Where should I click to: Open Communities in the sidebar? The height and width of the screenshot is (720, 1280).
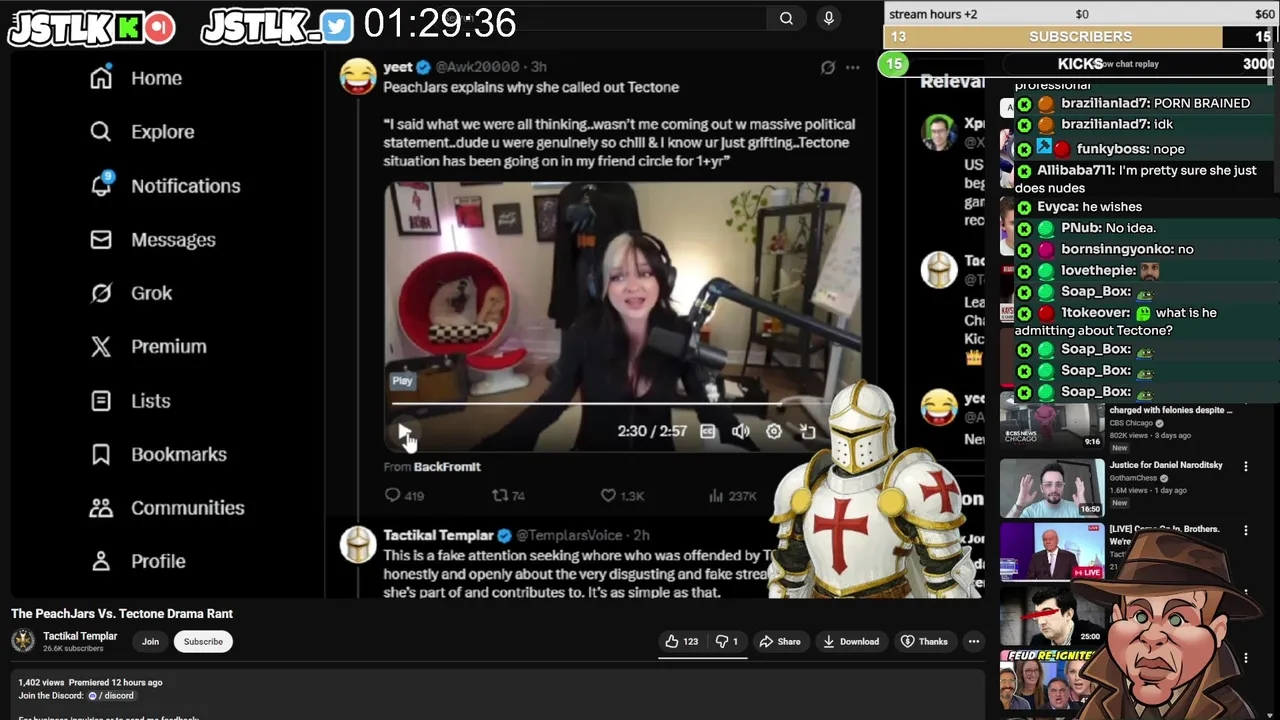(167, 507)
